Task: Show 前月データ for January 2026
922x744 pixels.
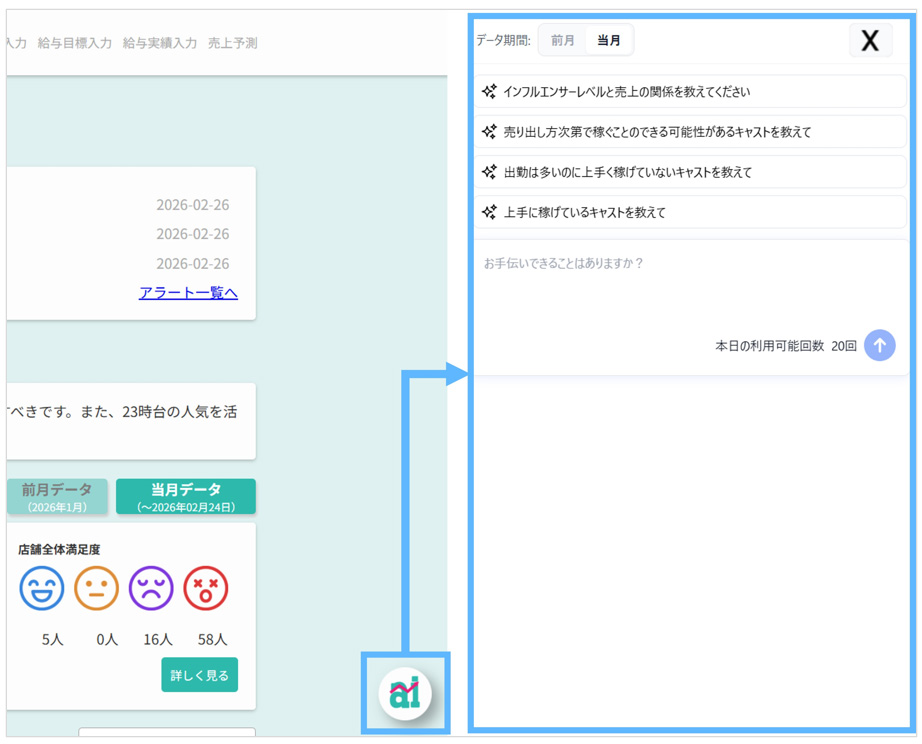Action: pos(57,496)
